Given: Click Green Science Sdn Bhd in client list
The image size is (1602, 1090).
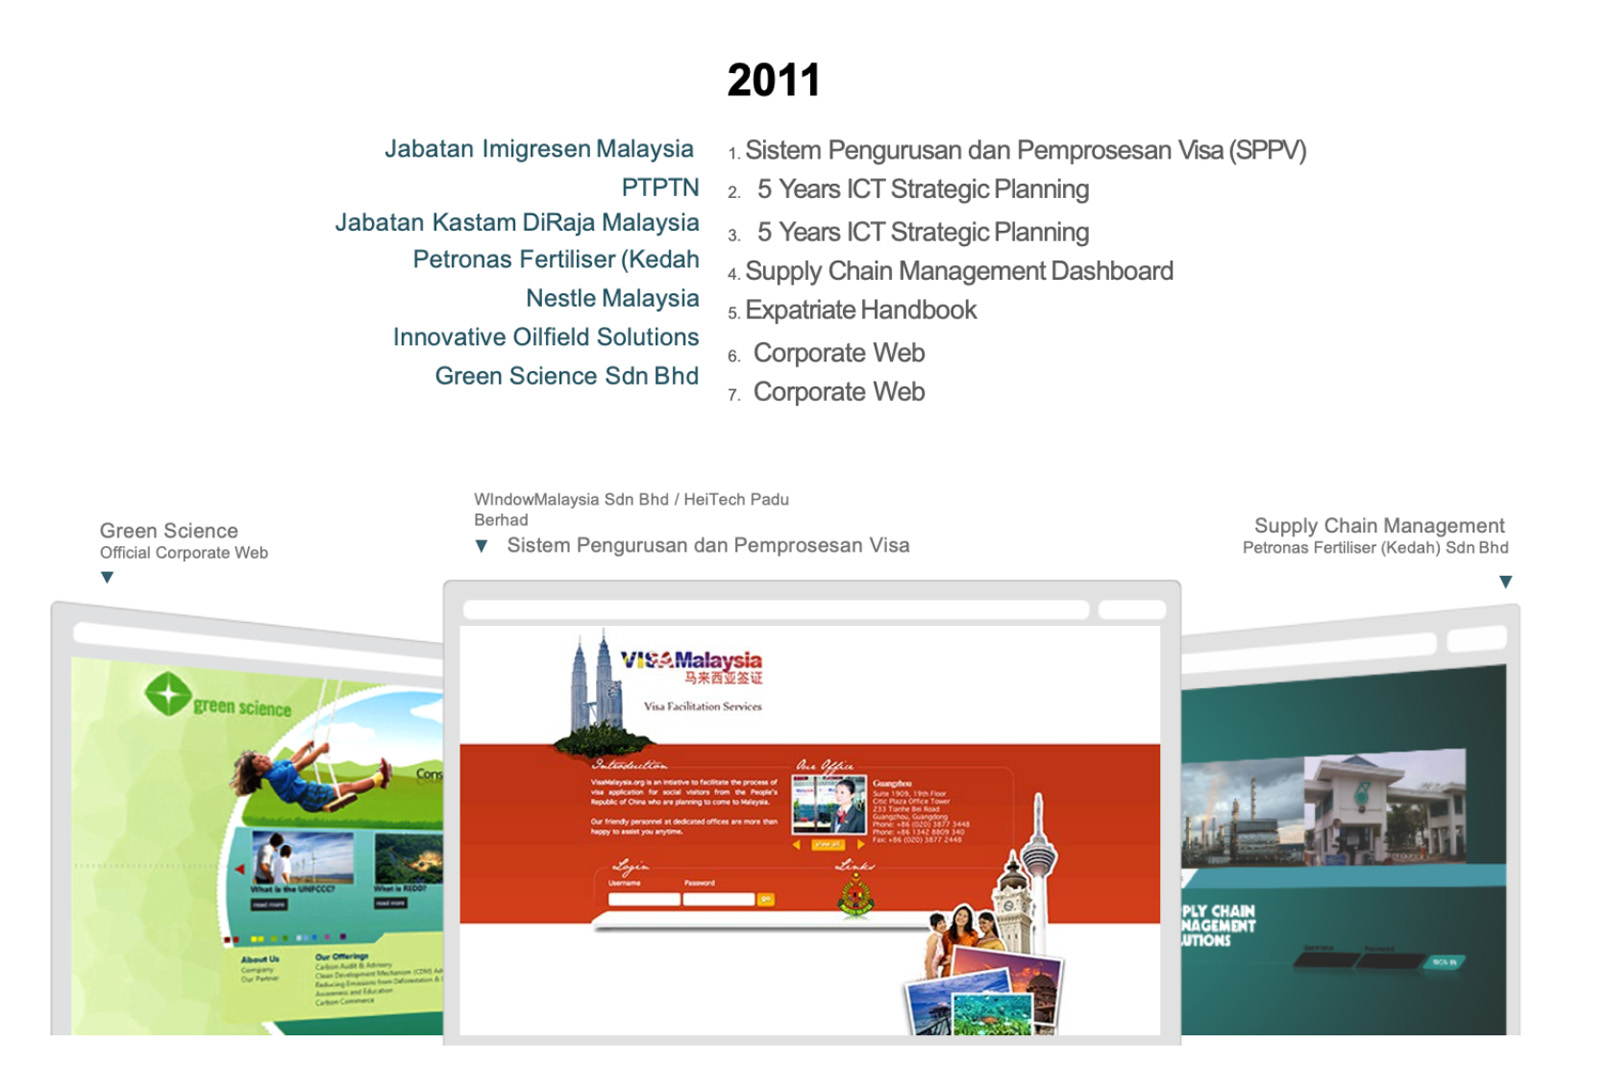Looking at the screenshot, I should point(566,376).
